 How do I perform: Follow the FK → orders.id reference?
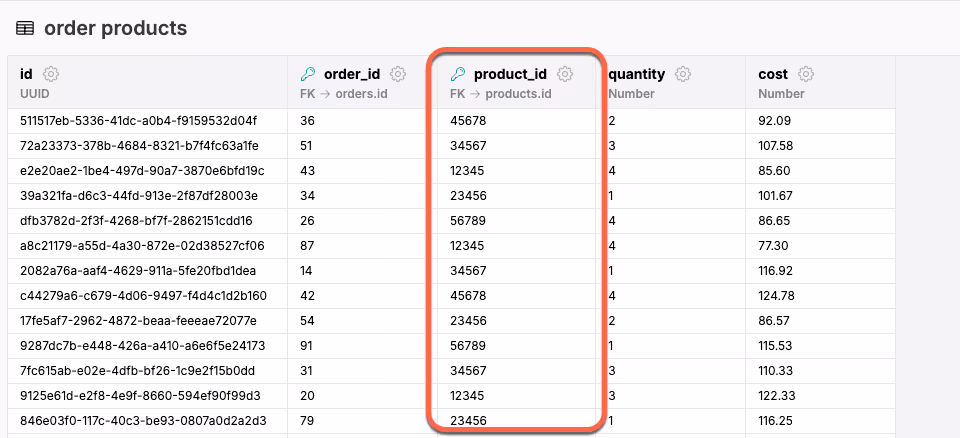343,94
